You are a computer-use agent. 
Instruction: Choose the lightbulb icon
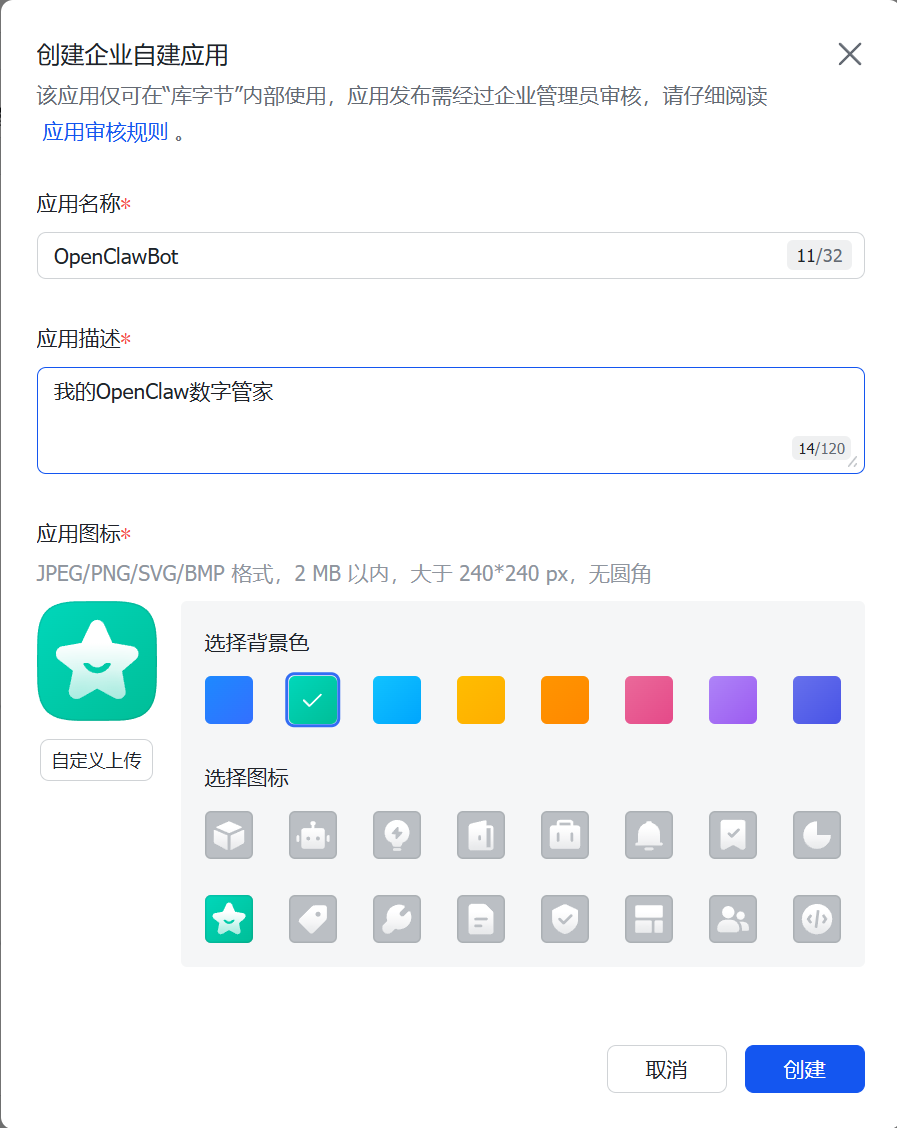[397, 835]
